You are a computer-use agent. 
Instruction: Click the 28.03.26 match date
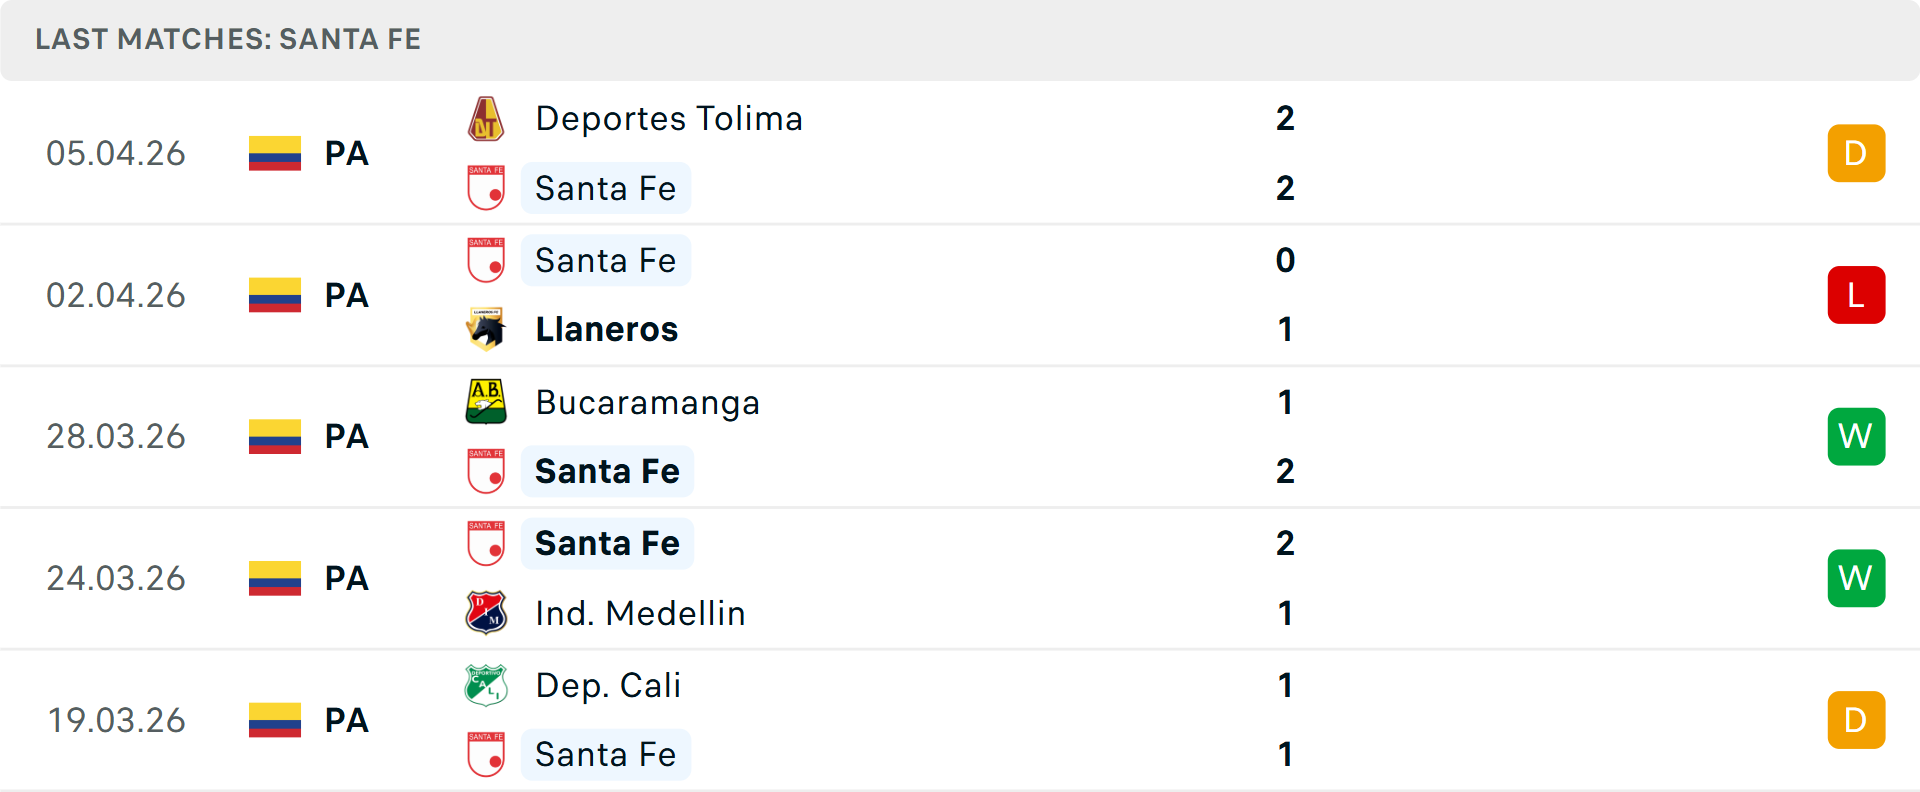pos(116,436)
